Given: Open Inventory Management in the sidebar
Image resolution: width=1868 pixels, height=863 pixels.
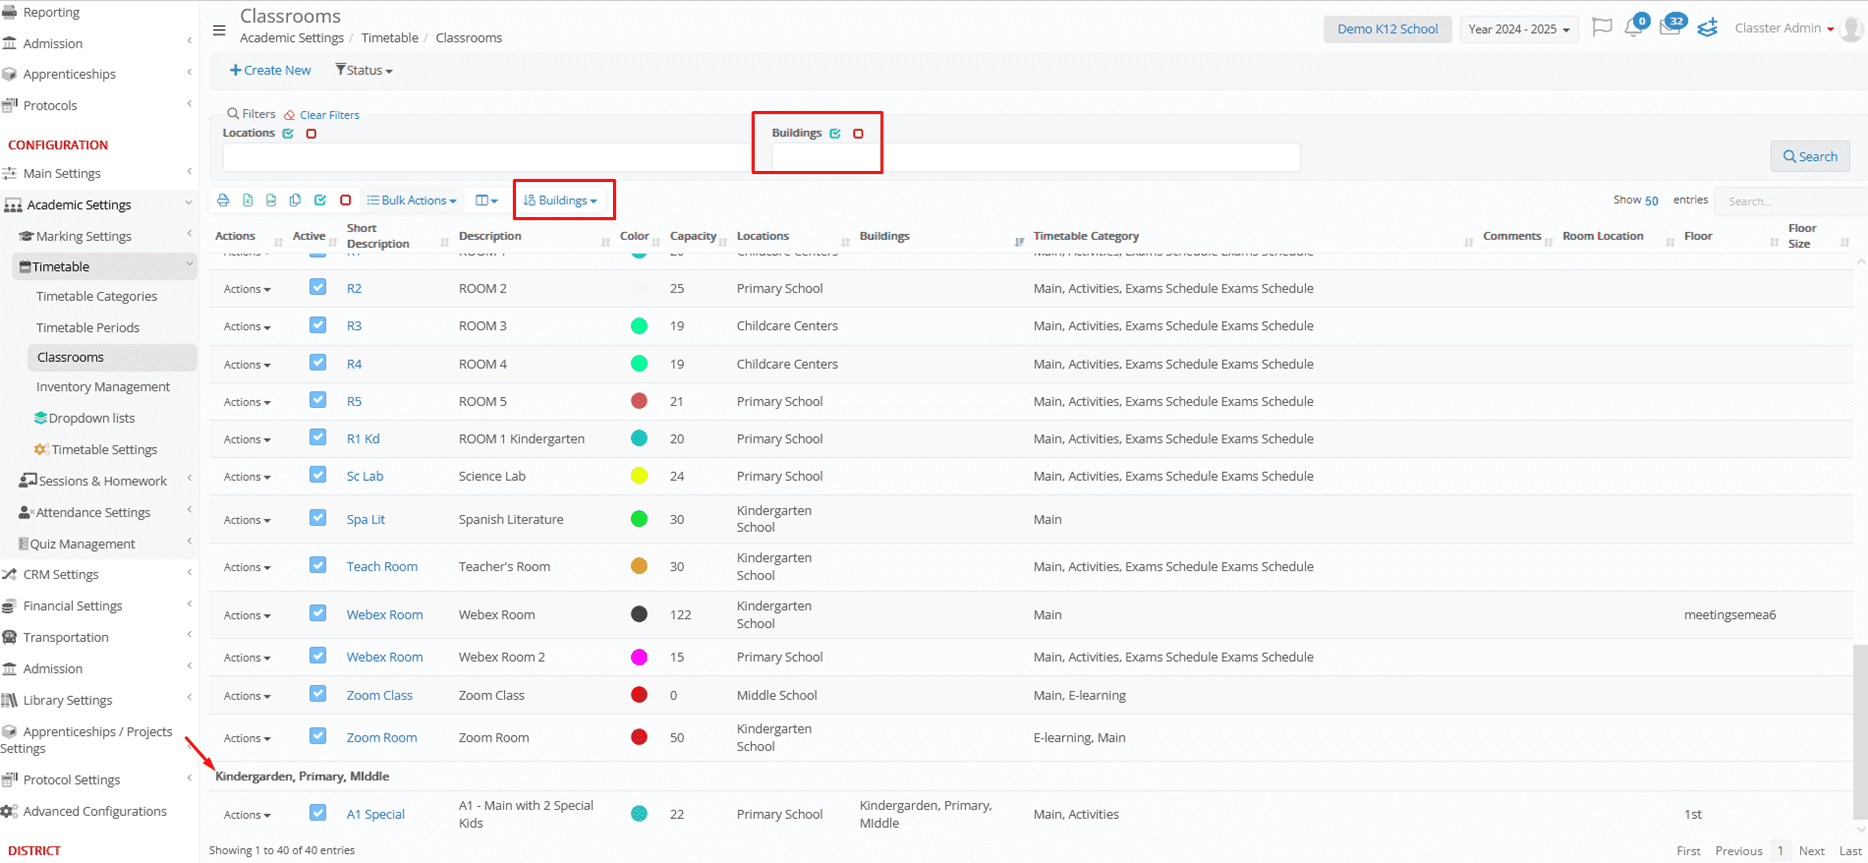Looking at the screenshot, I should coord(103,387).
